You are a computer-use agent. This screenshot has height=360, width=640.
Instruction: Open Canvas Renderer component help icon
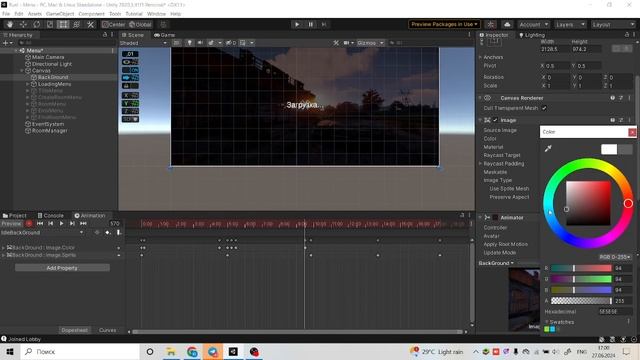[613, 98]
